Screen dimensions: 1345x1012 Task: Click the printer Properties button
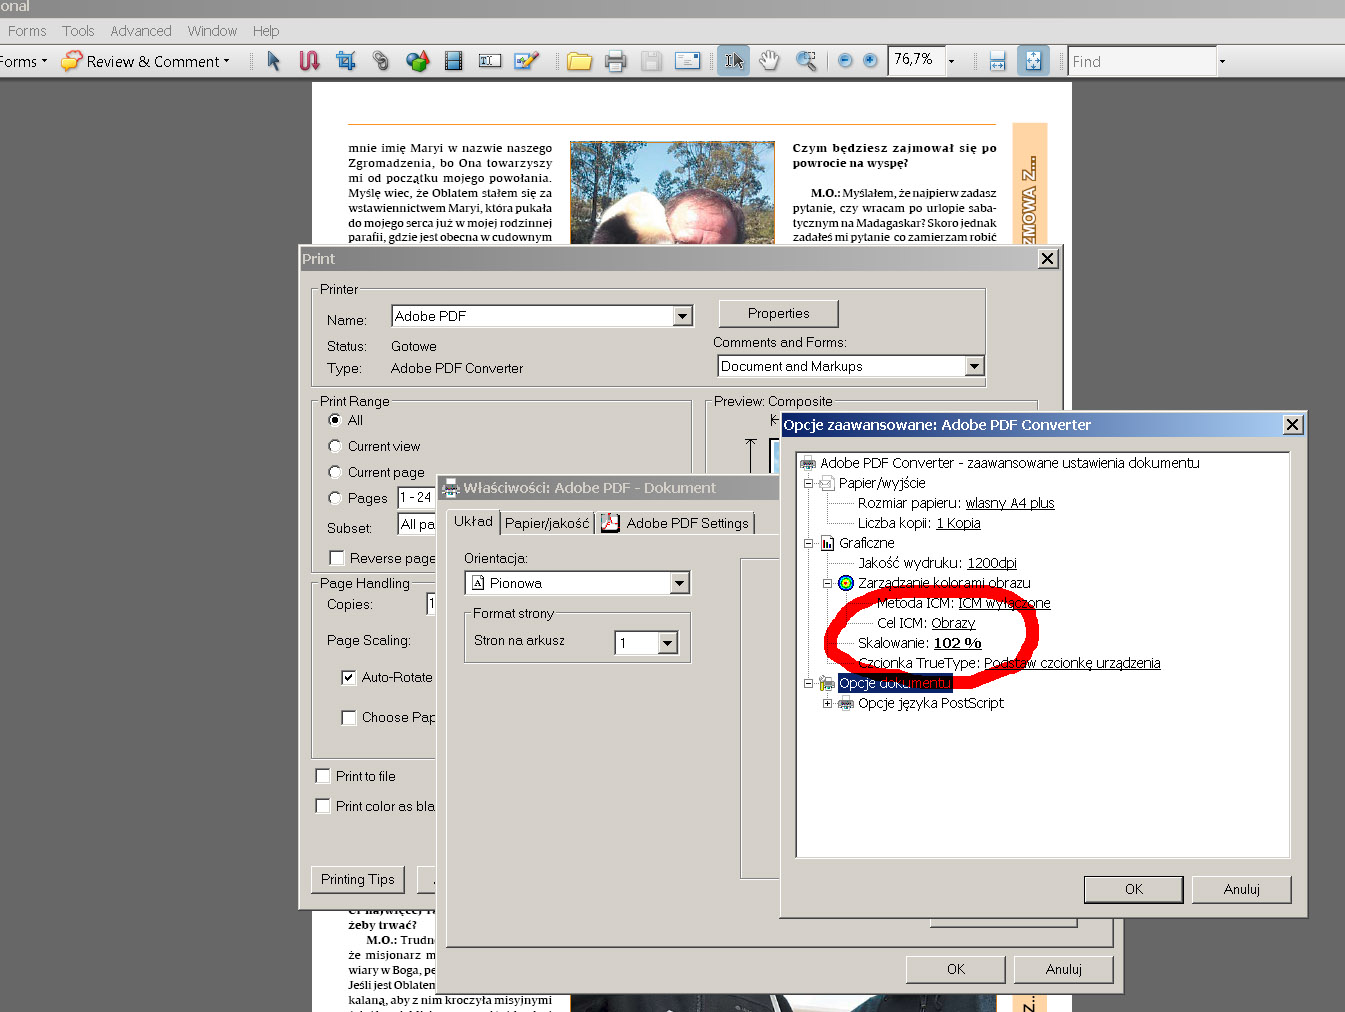click(x=778, y=313)
